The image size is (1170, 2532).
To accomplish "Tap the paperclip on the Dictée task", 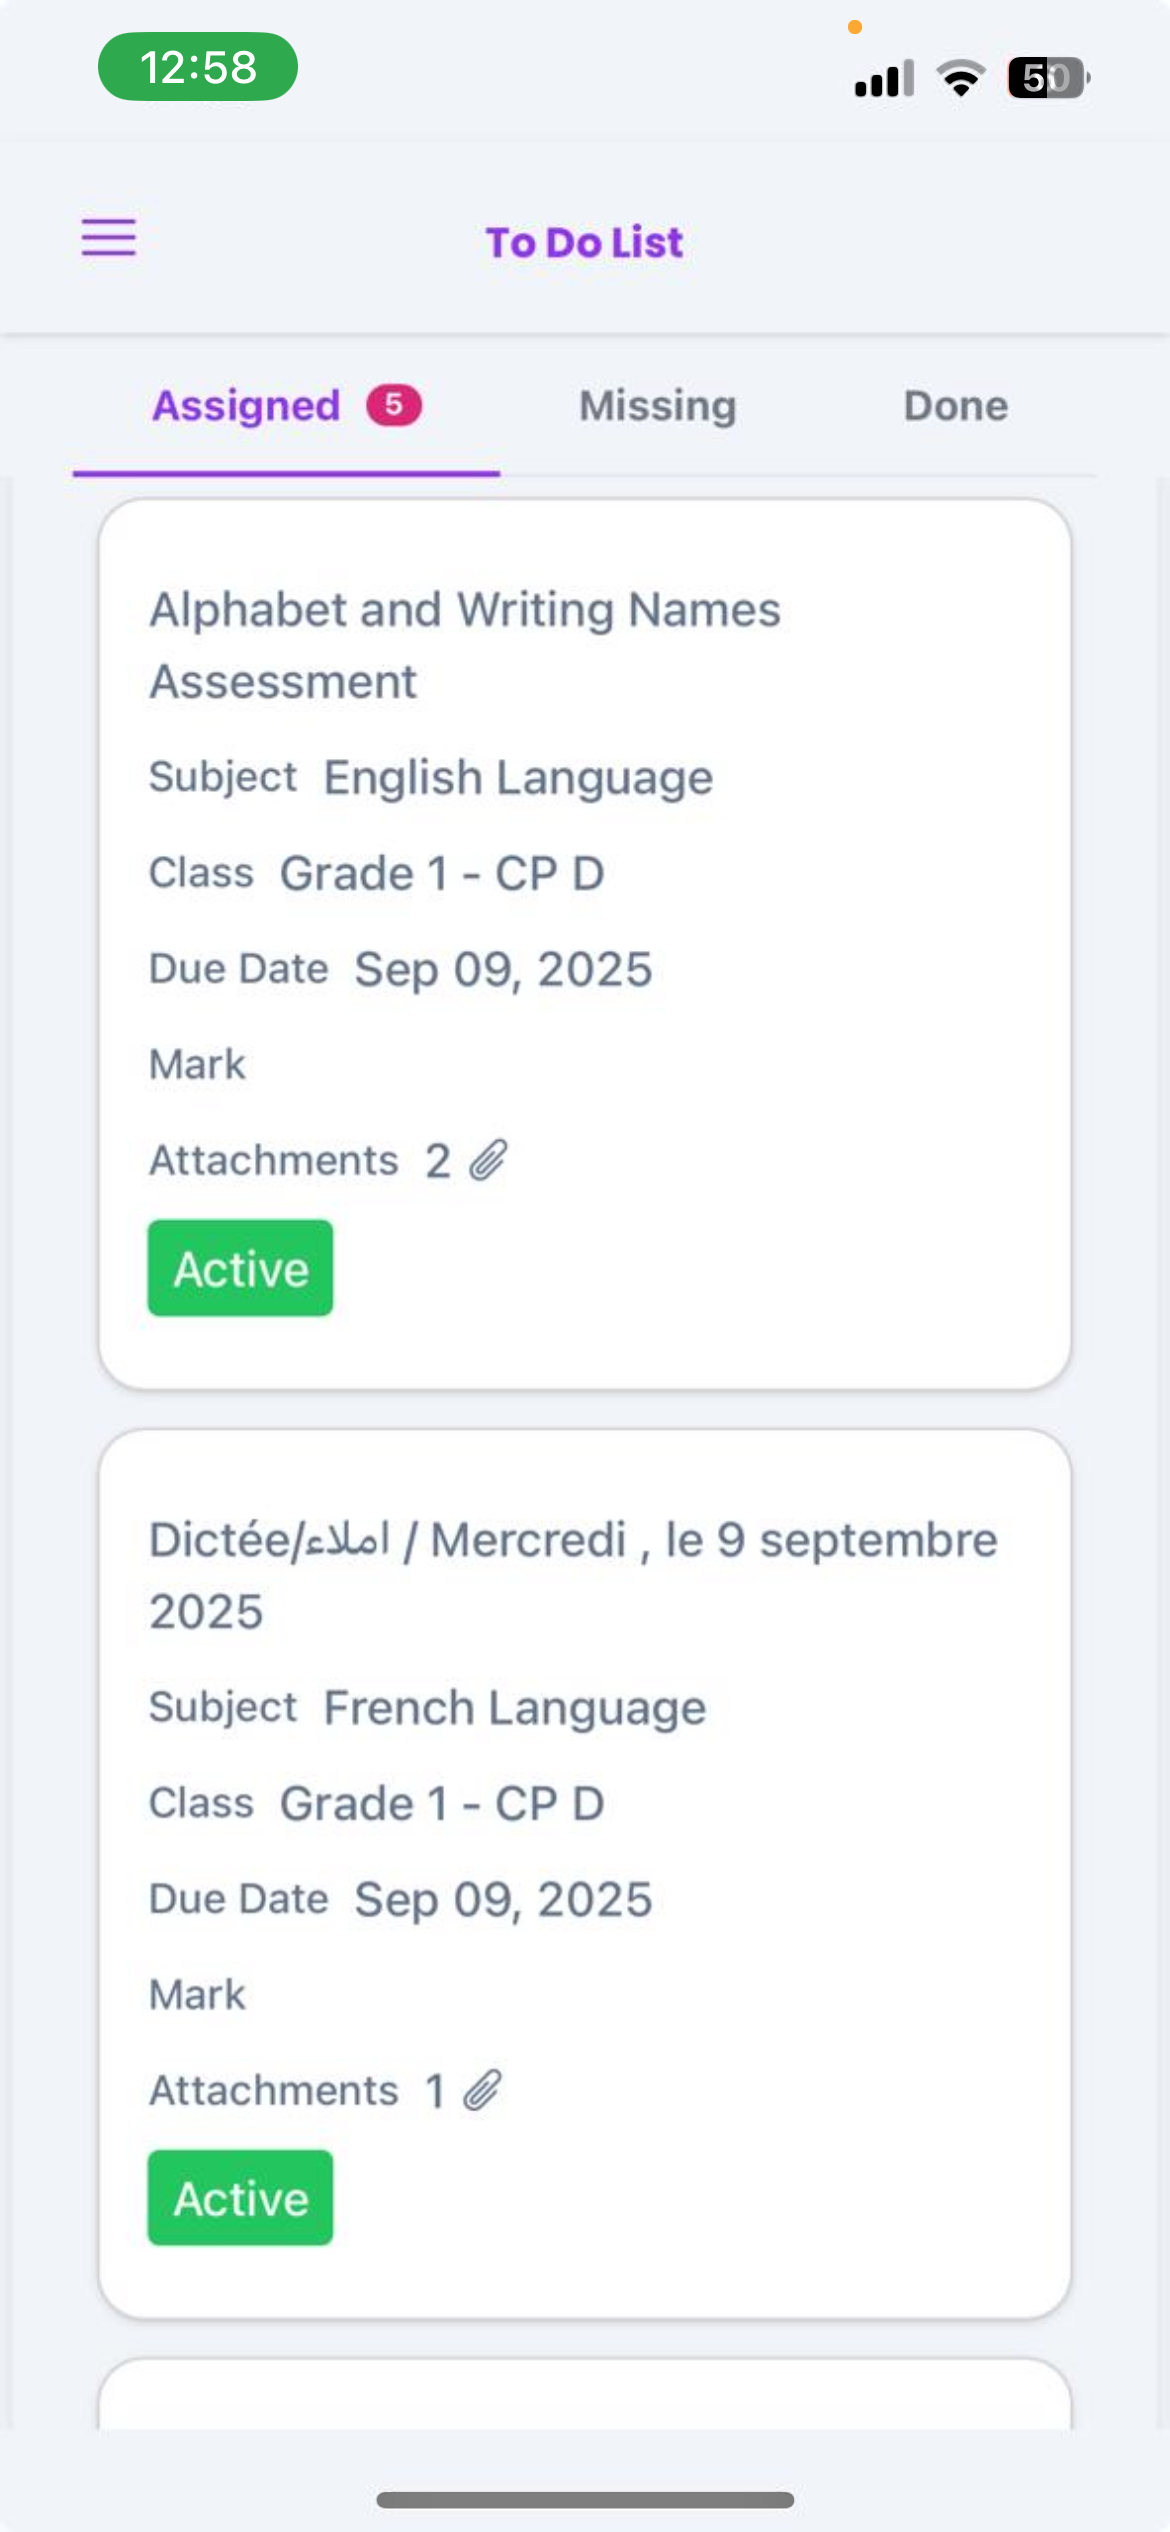I will point(483,2090).
